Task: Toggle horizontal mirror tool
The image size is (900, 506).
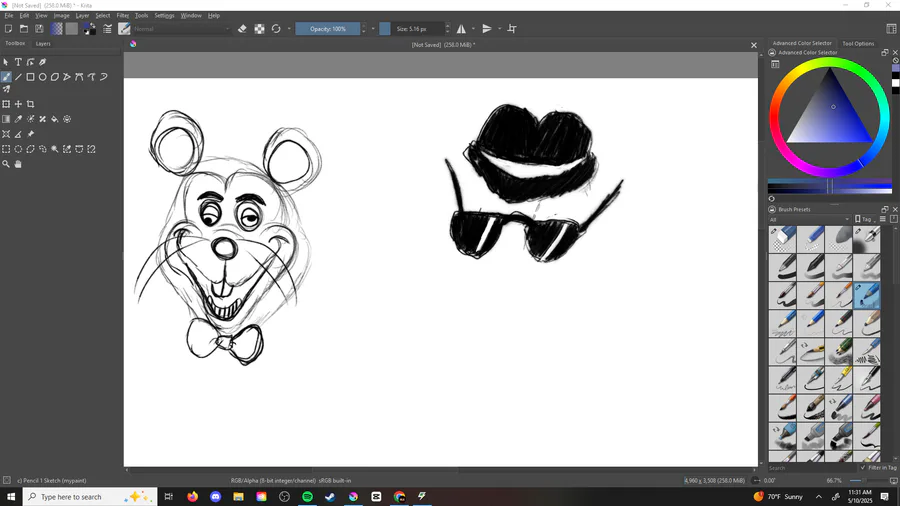Action: (461, 29)
